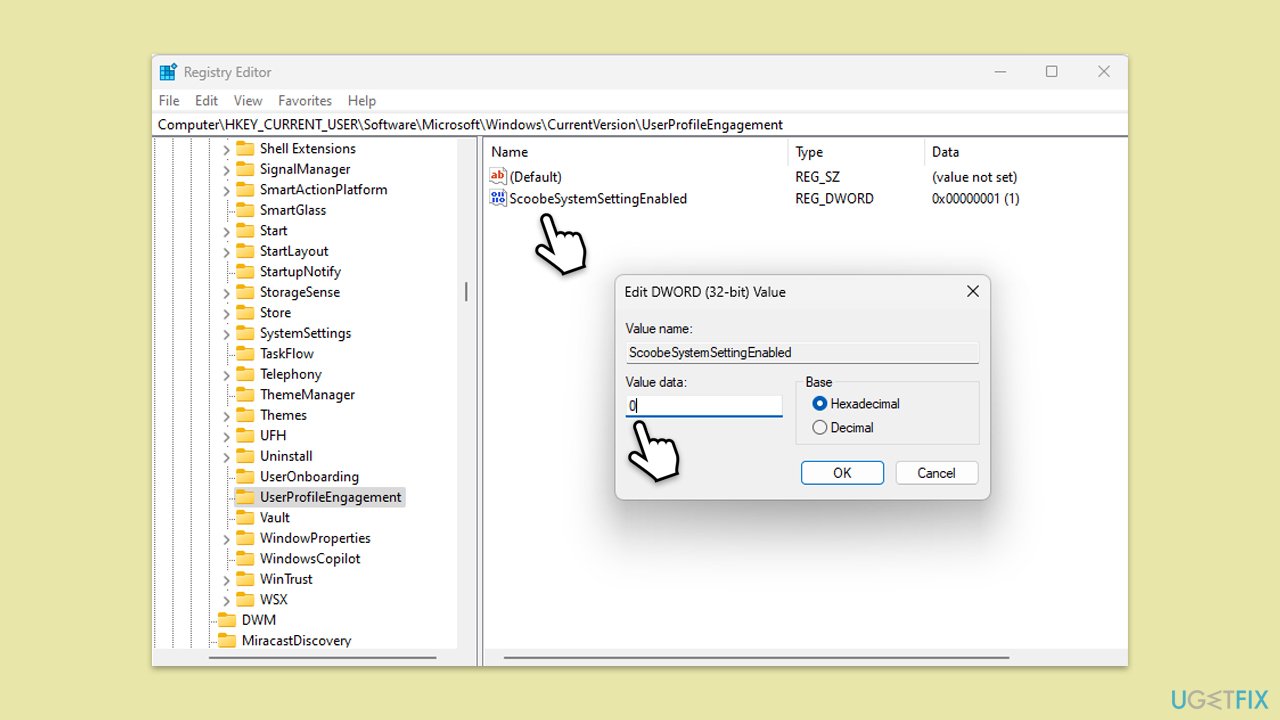
Task: Open the File menu
Action: tap(169, 100)
